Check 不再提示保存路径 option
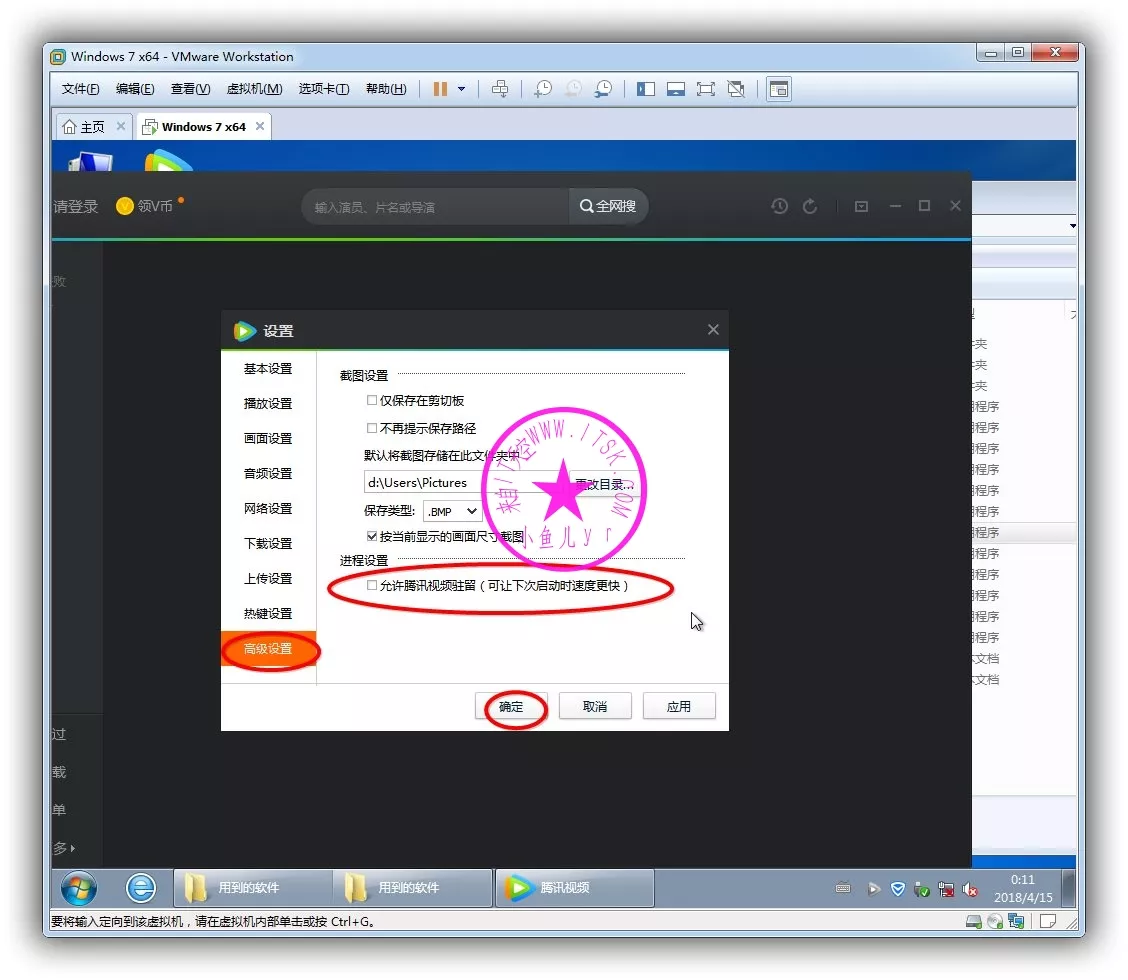Screen dimensions: 1128x980 click(372, 428)
